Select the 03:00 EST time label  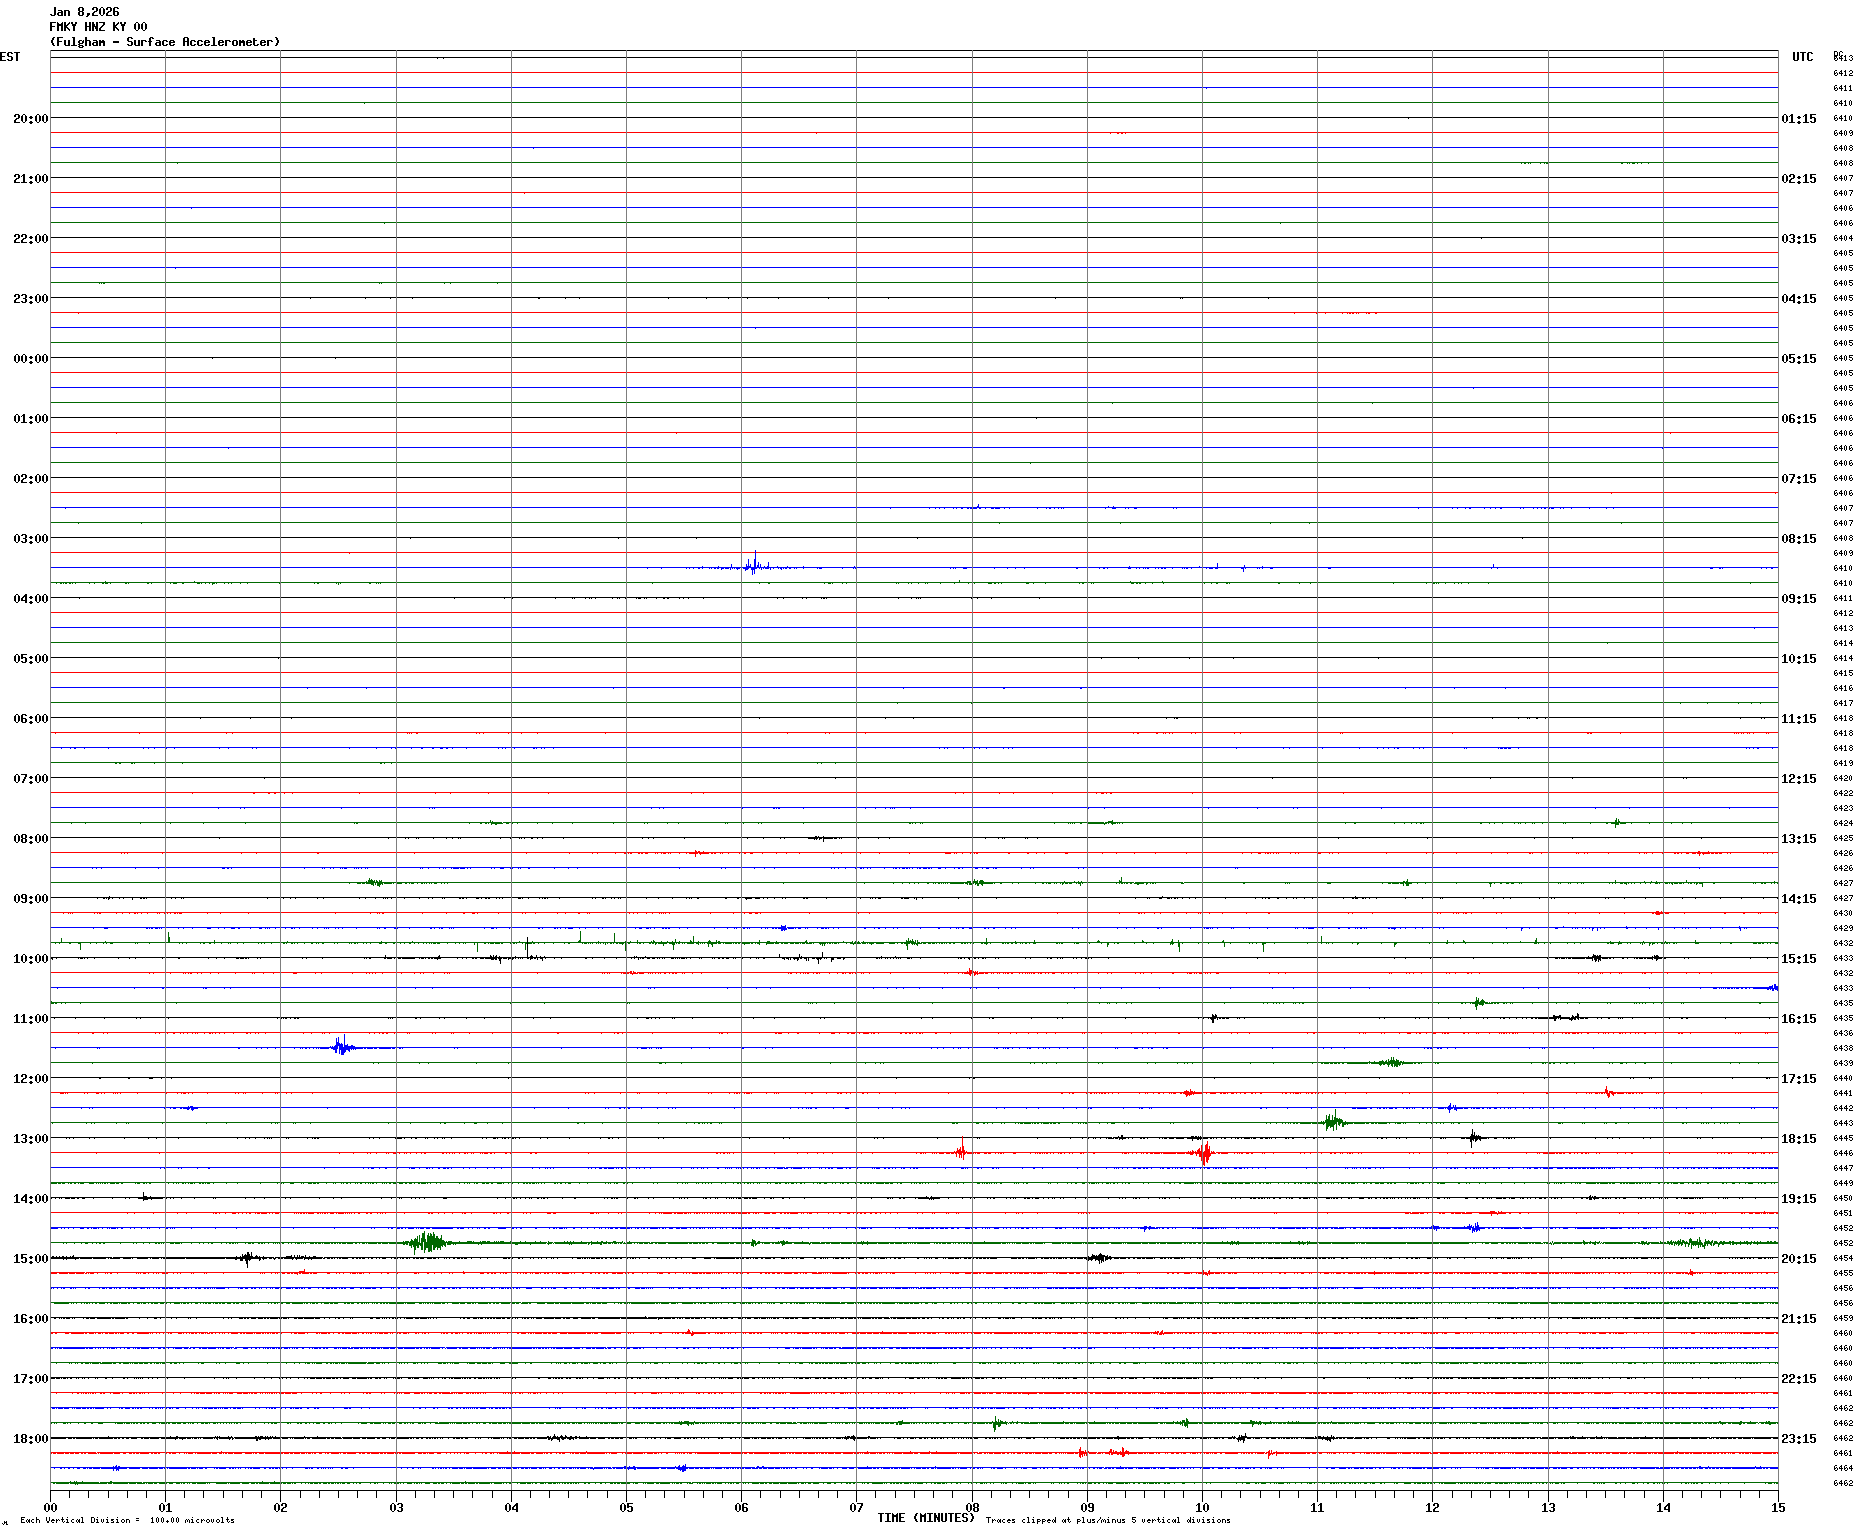(x=30, y=539)
